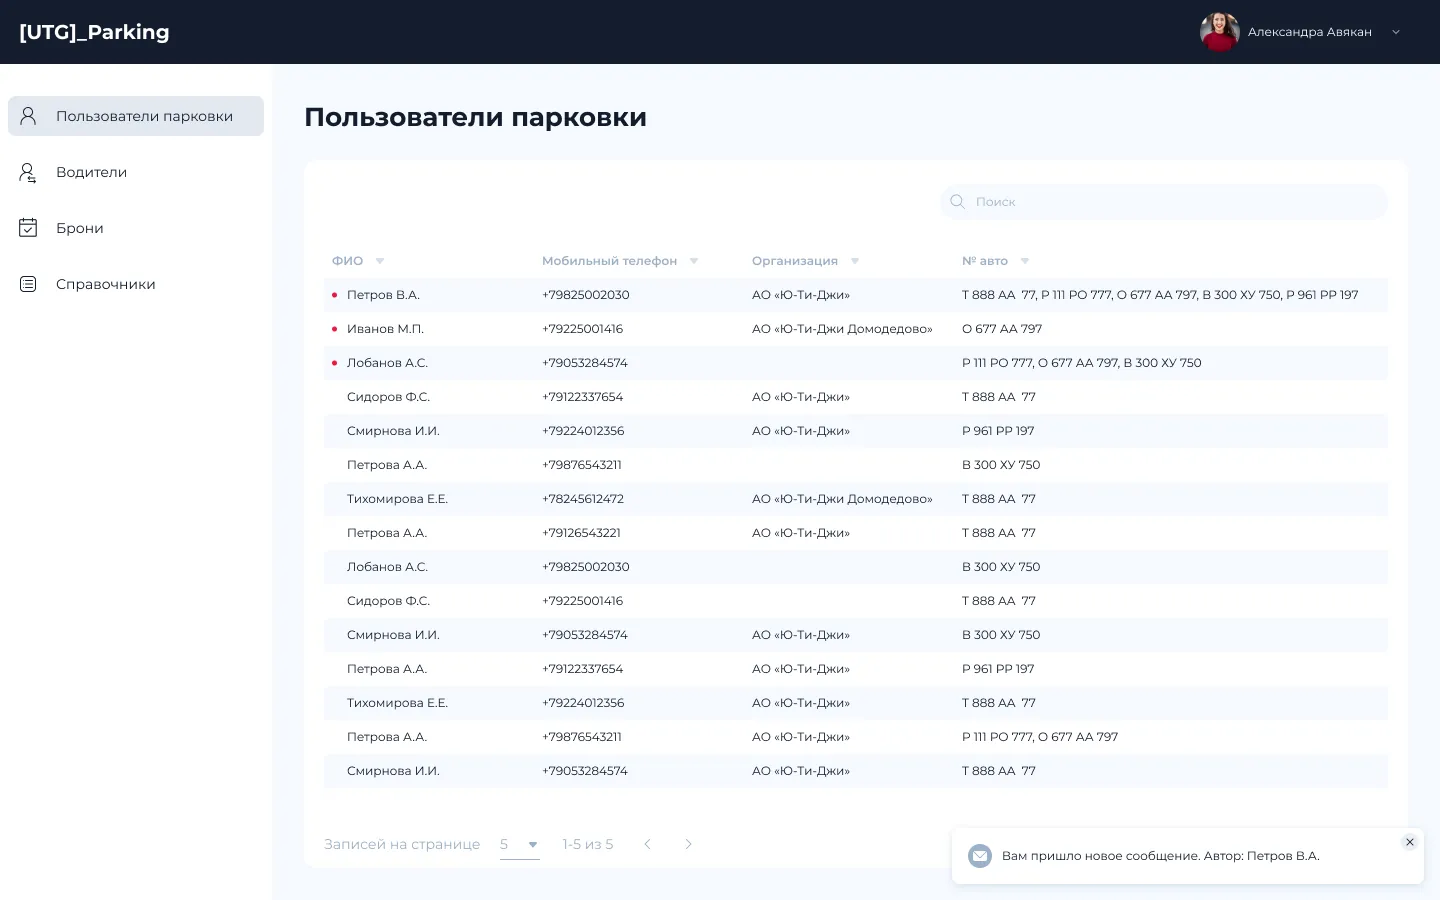This screenshot has height=900, width=1440.
Task: Click the № авто column header
Action: click(x=985, y=261)
